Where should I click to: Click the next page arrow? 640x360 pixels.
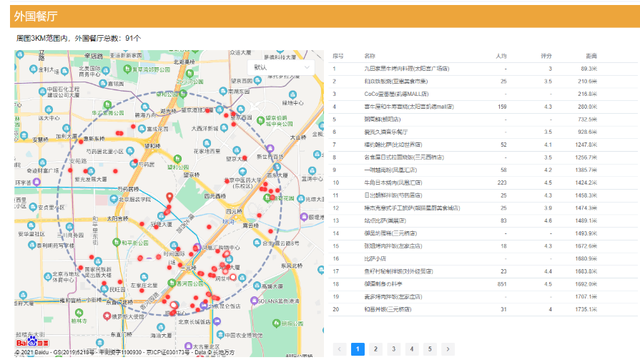pyautogui.click(x=448, y=349)
